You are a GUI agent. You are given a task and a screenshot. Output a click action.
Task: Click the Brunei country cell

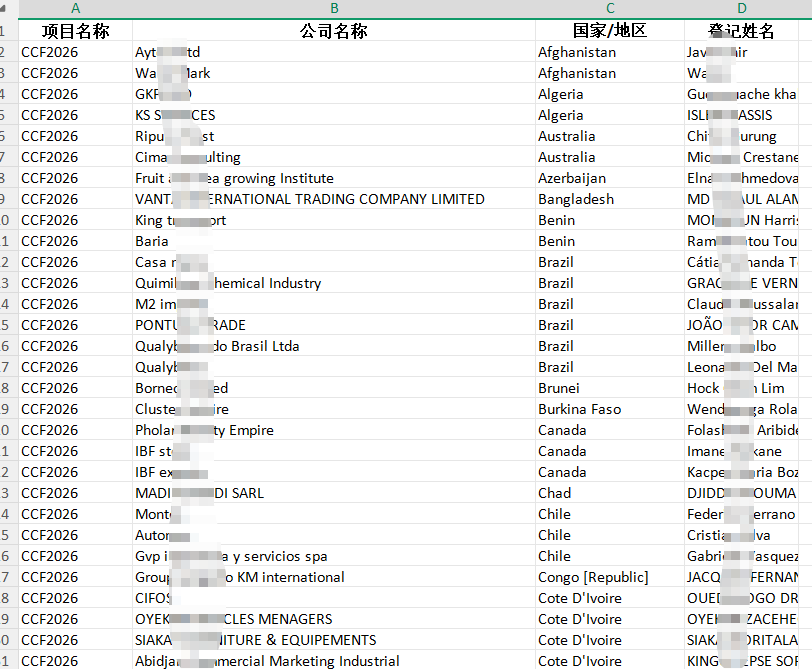[x=609, y=388]
